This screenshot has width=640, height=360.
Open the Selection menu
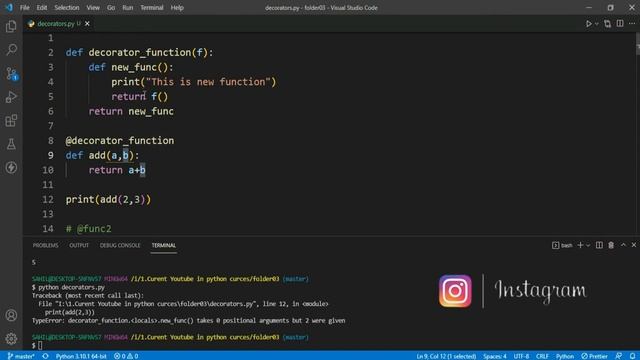67,8
